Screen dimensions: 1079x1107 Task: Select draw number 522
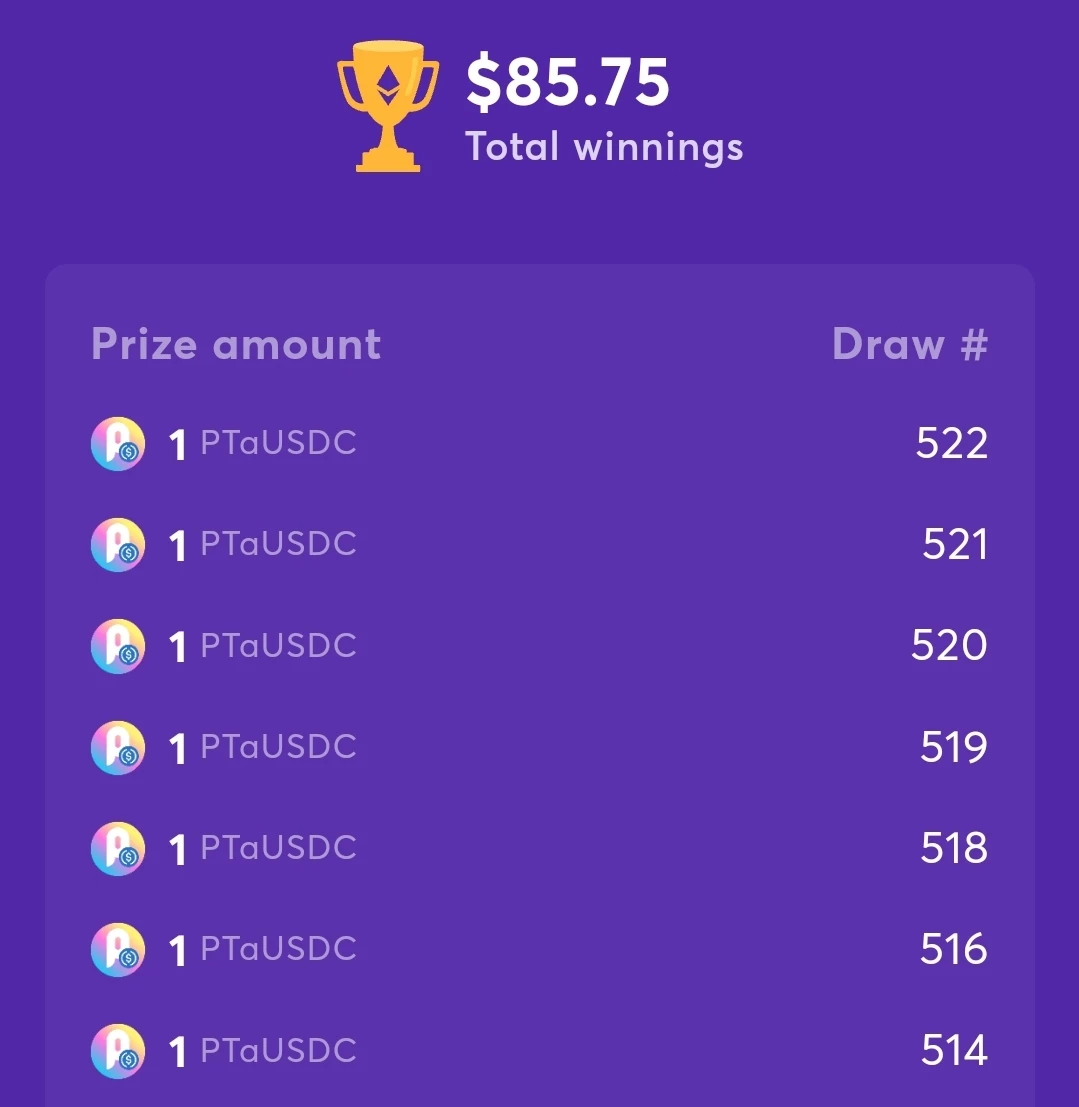(952, 443)
